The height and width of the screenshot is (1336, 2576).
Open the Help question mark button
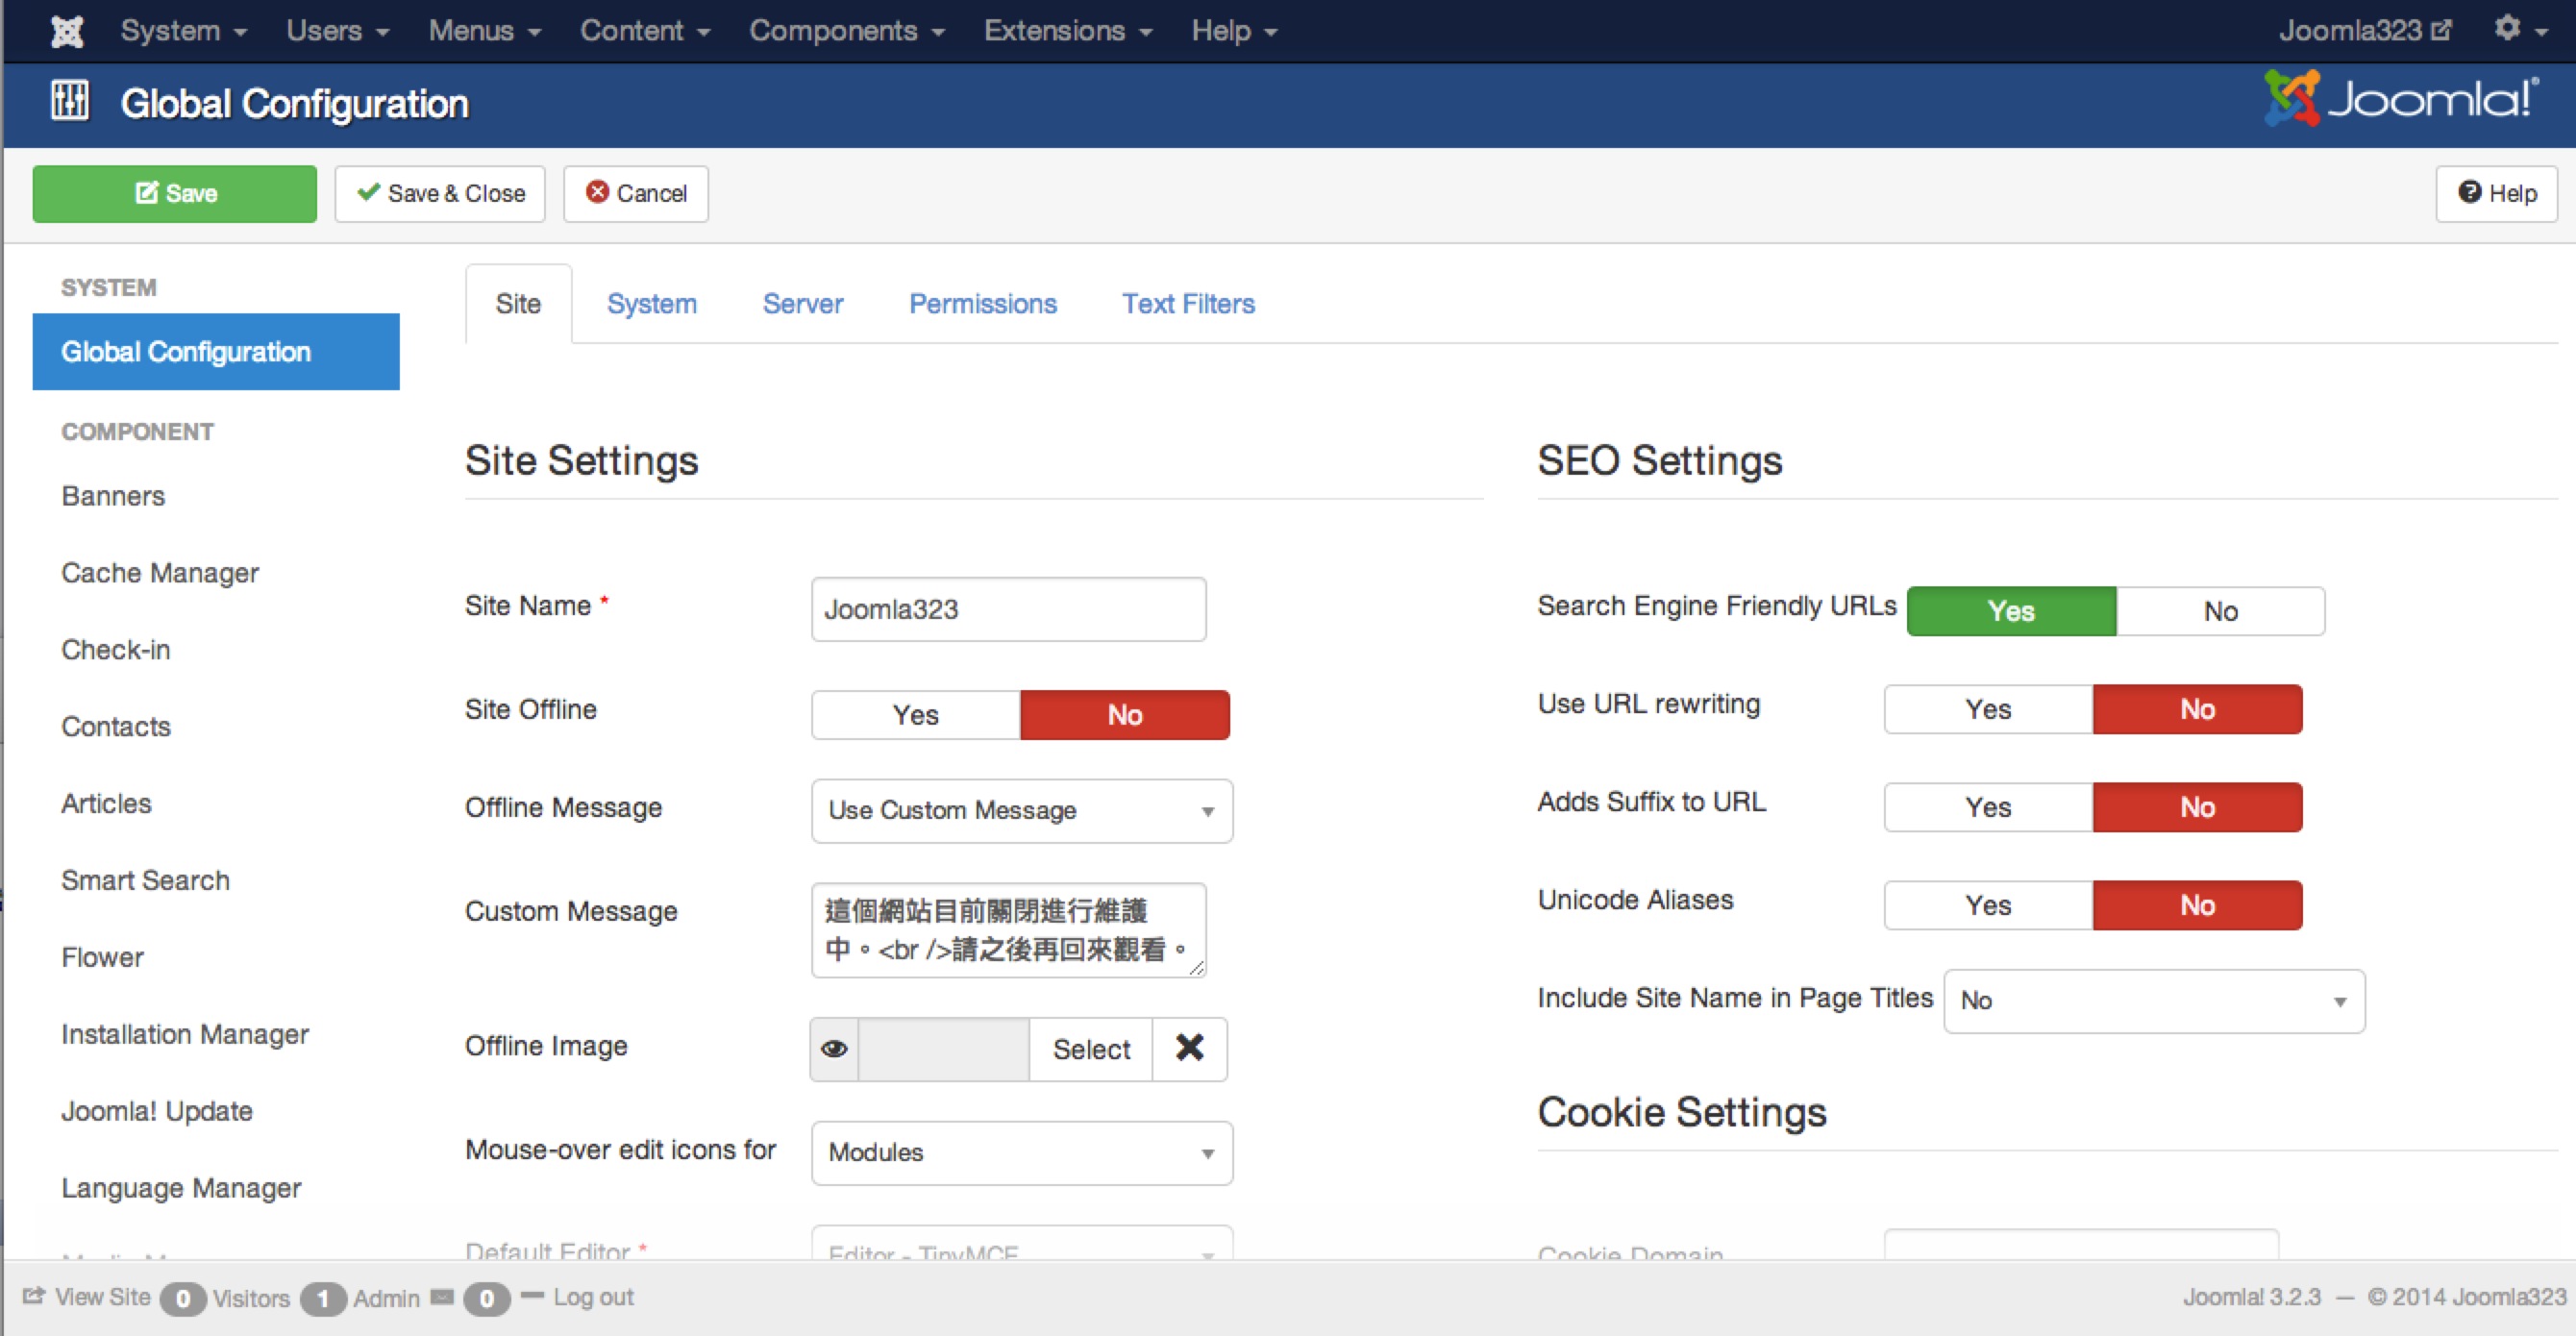2497,193
